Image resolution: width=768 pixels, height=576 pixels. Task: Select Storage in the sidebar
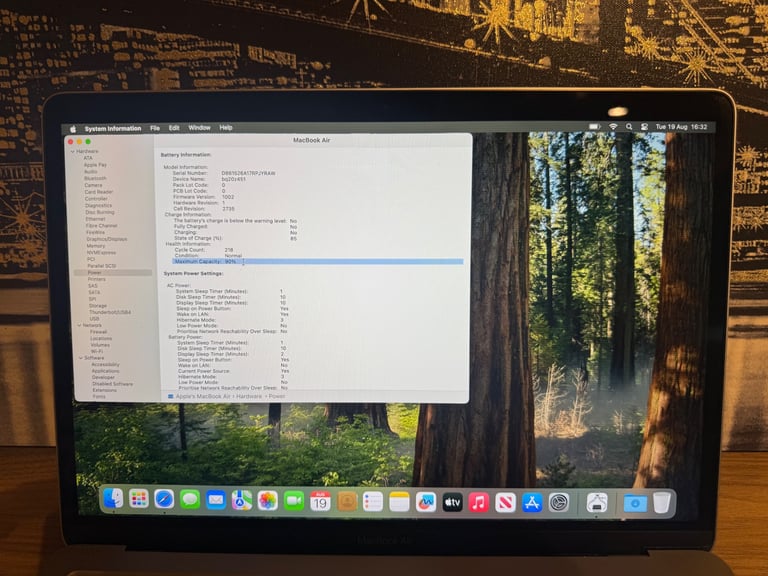click(x=98, y=306)
